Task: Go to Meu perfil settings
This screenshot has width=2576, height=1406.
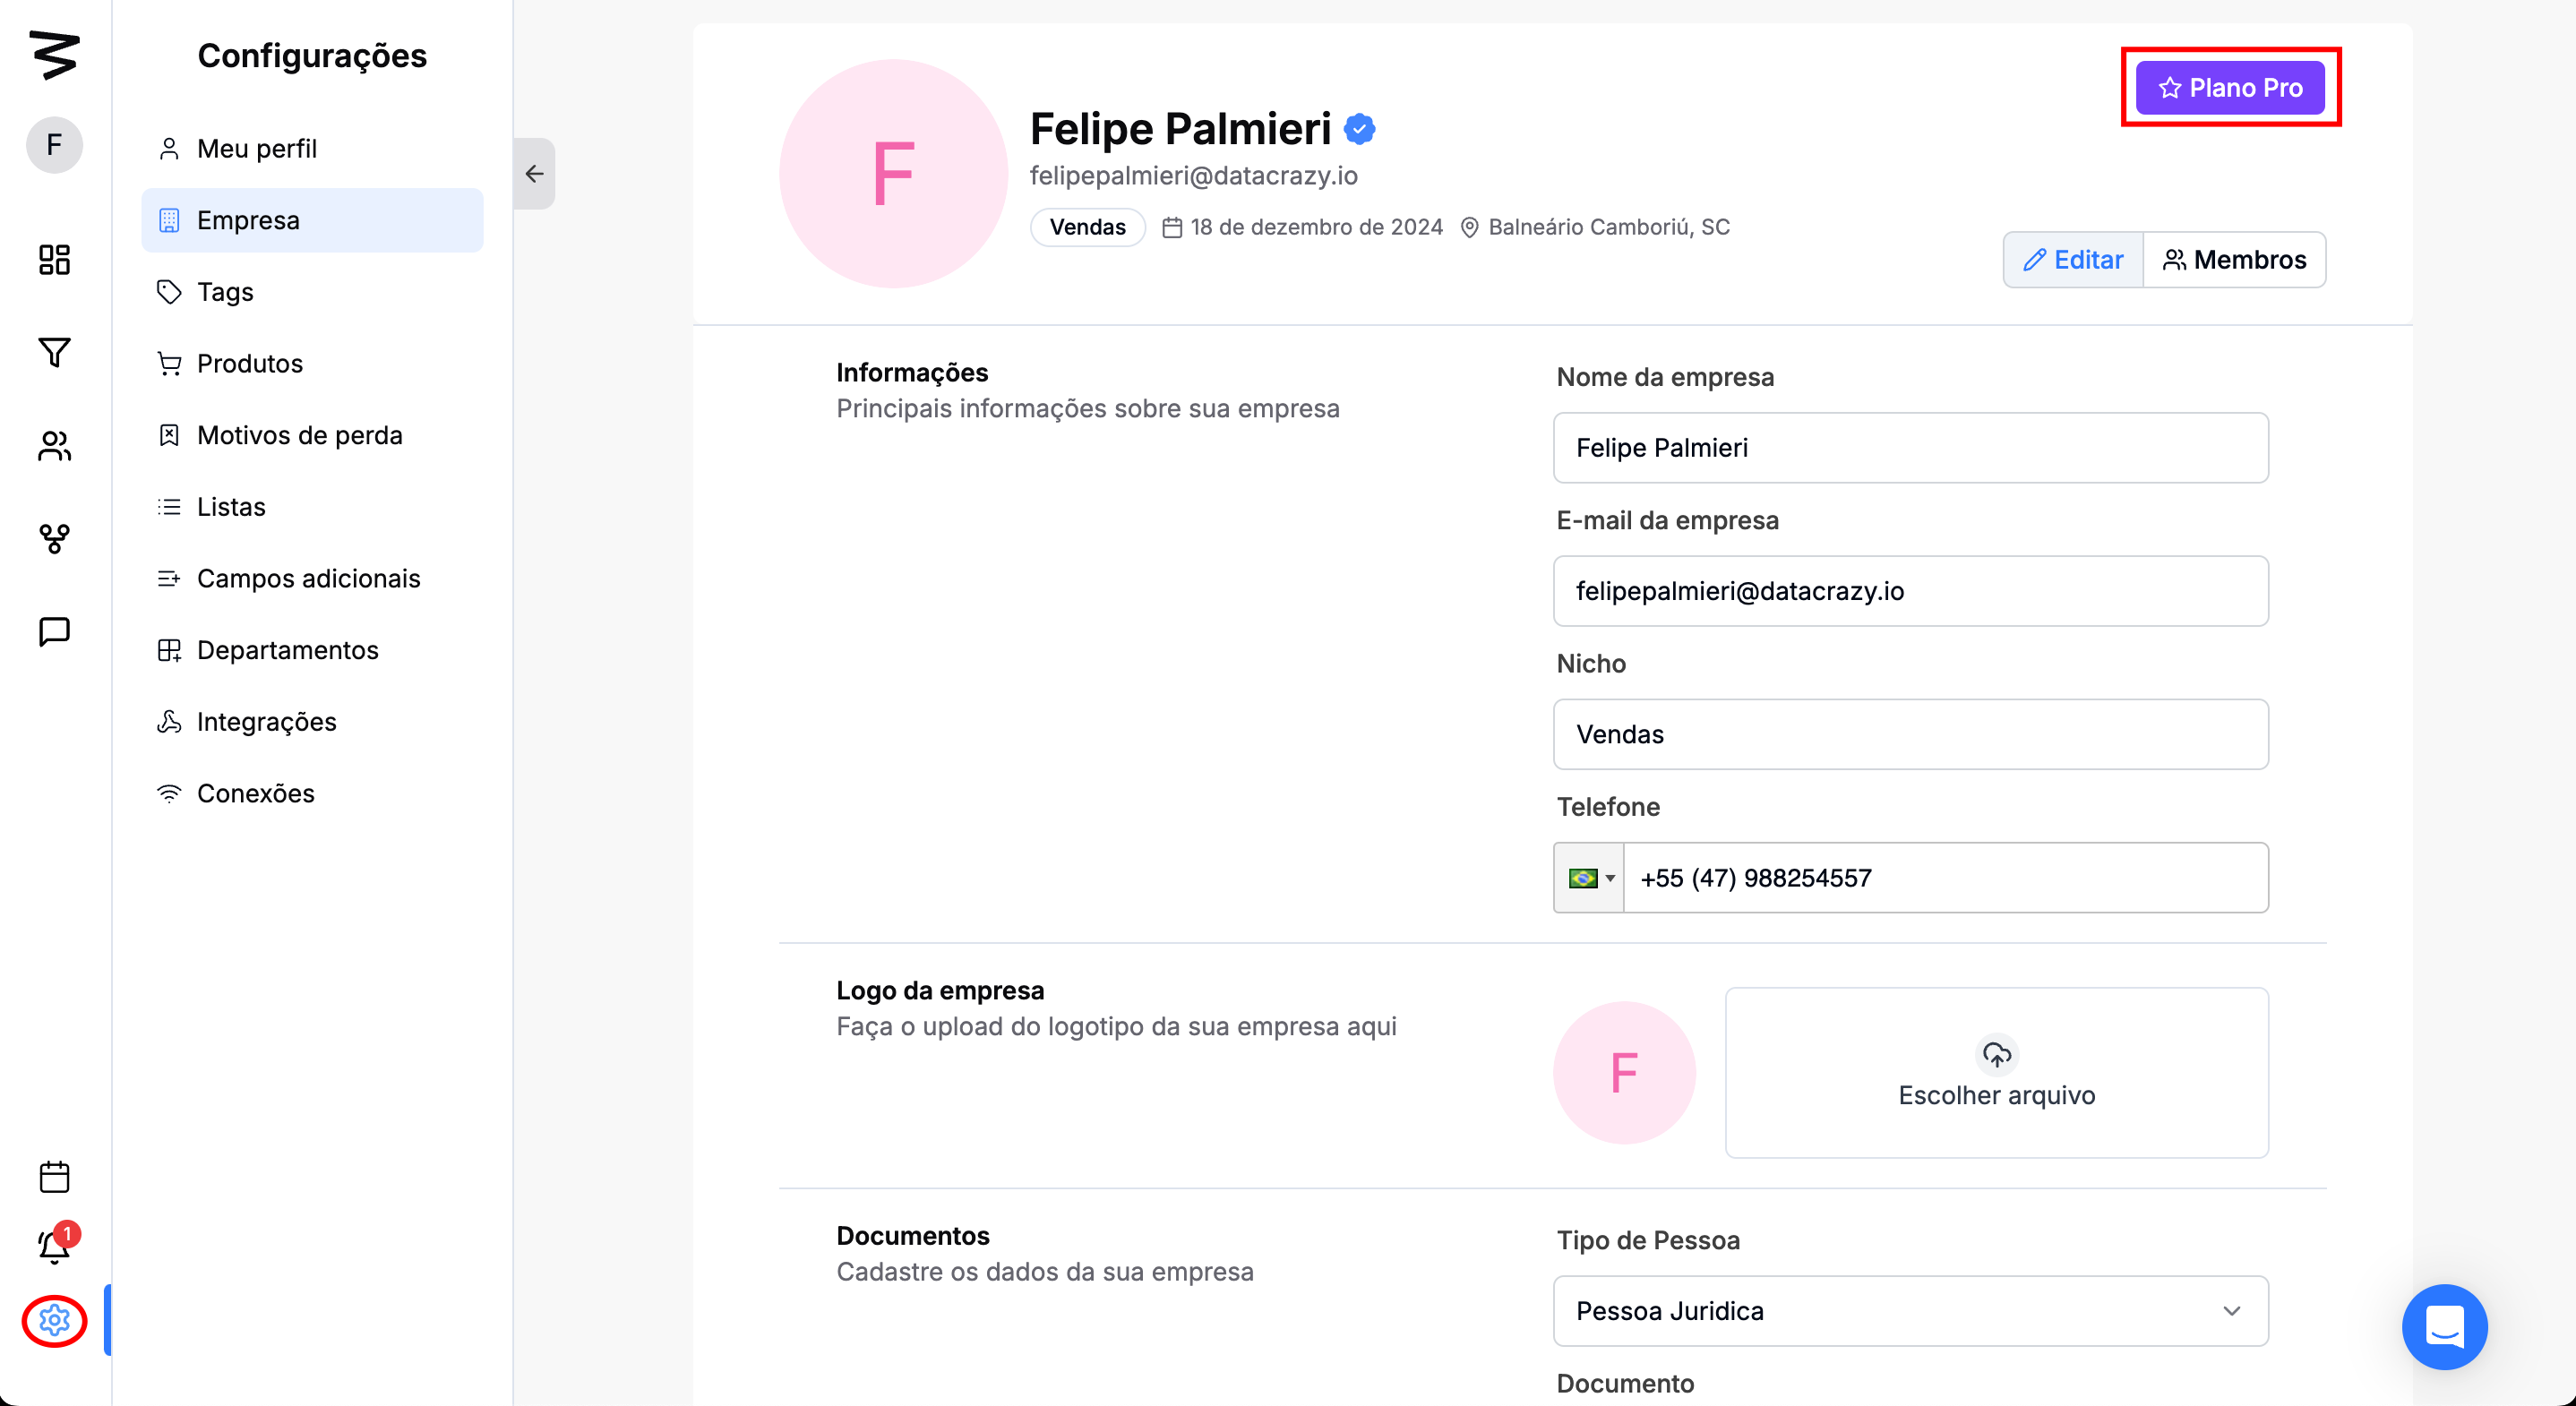Action: (x=257, y=149)
